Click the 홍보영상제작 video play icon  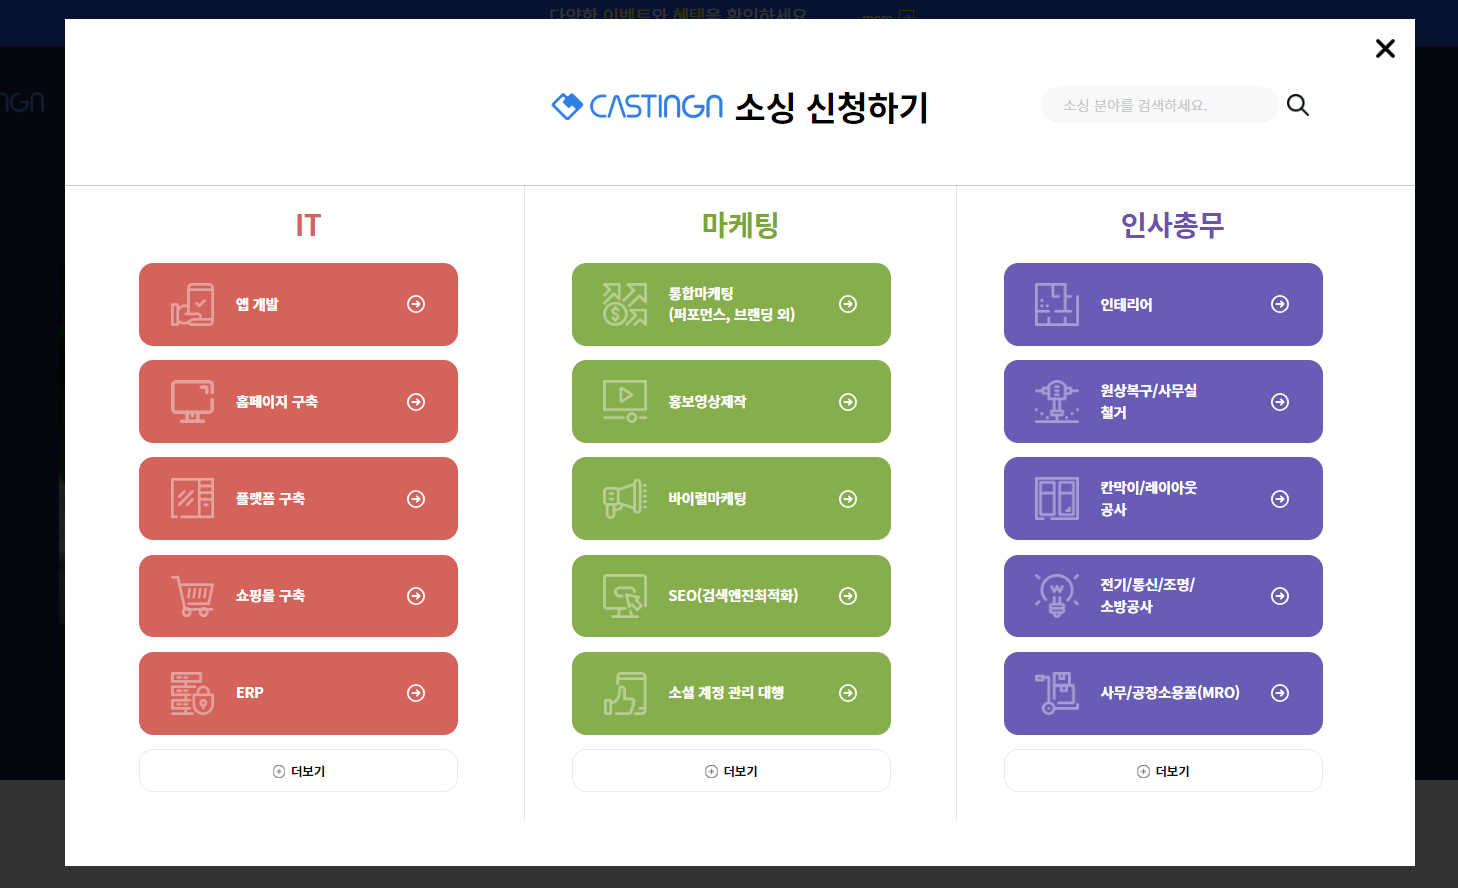(x=625, y=402)
